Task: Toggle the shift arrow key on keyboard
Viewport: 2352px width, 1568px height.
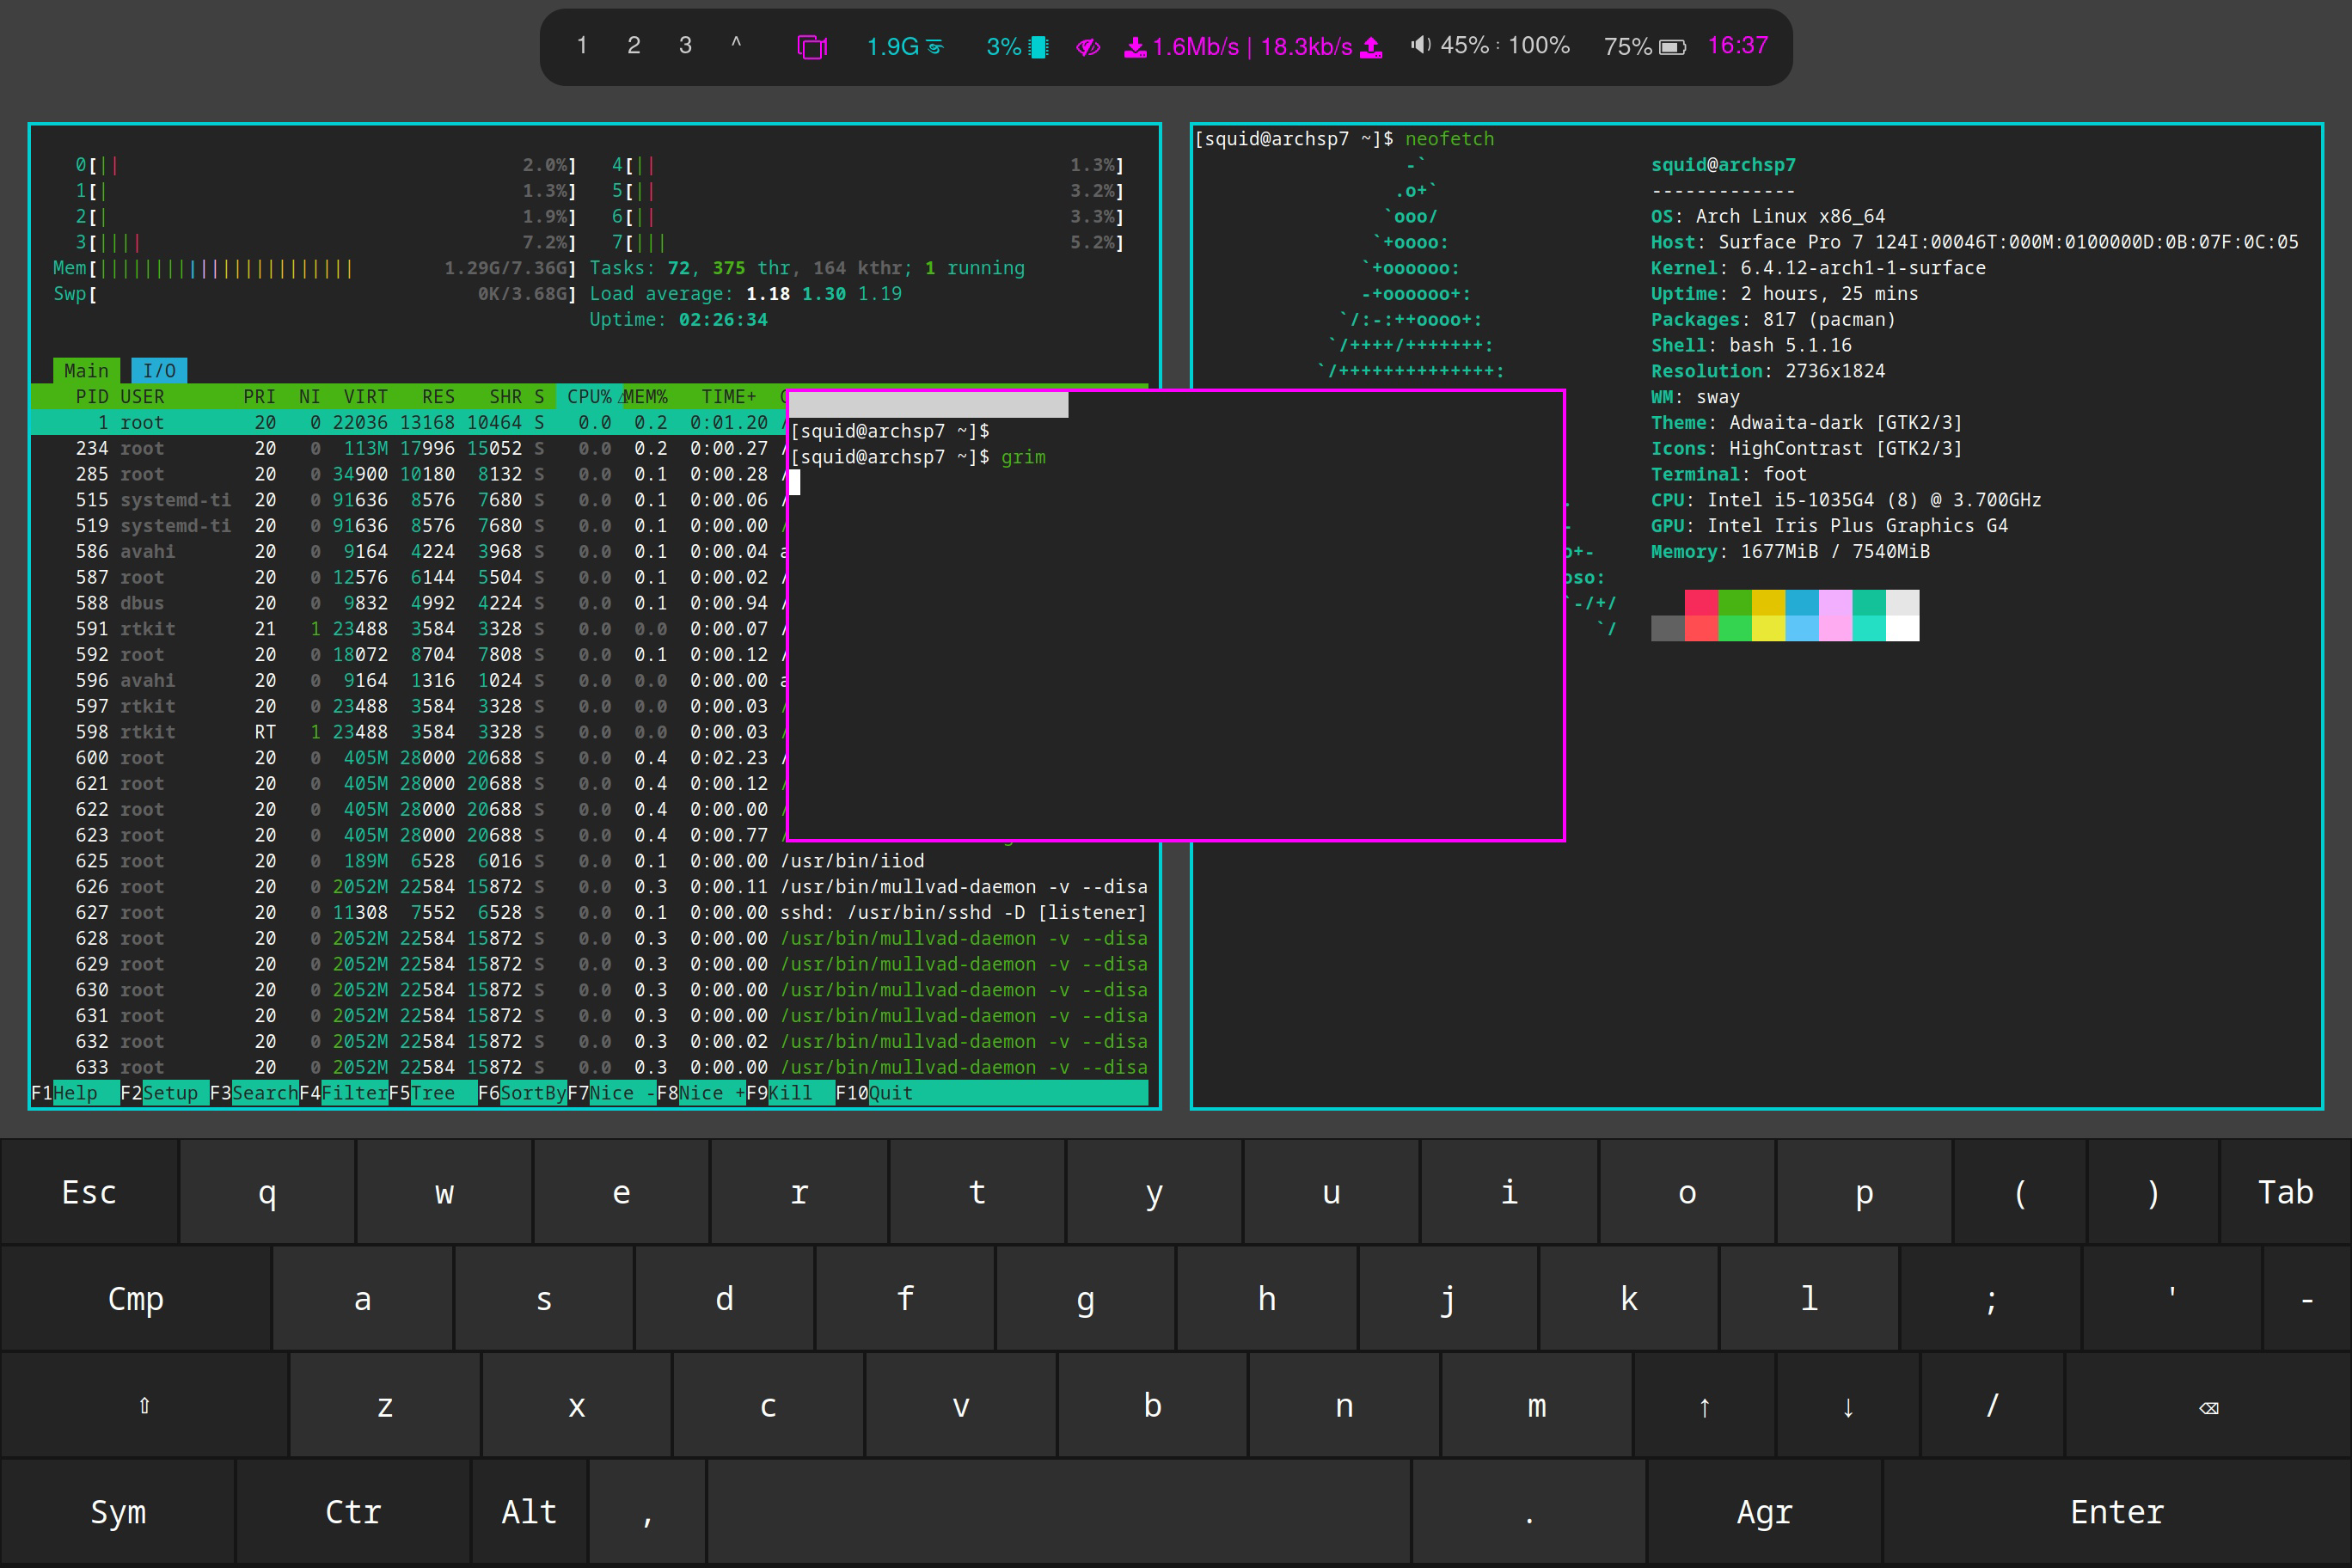Action: click(144, 1405)
